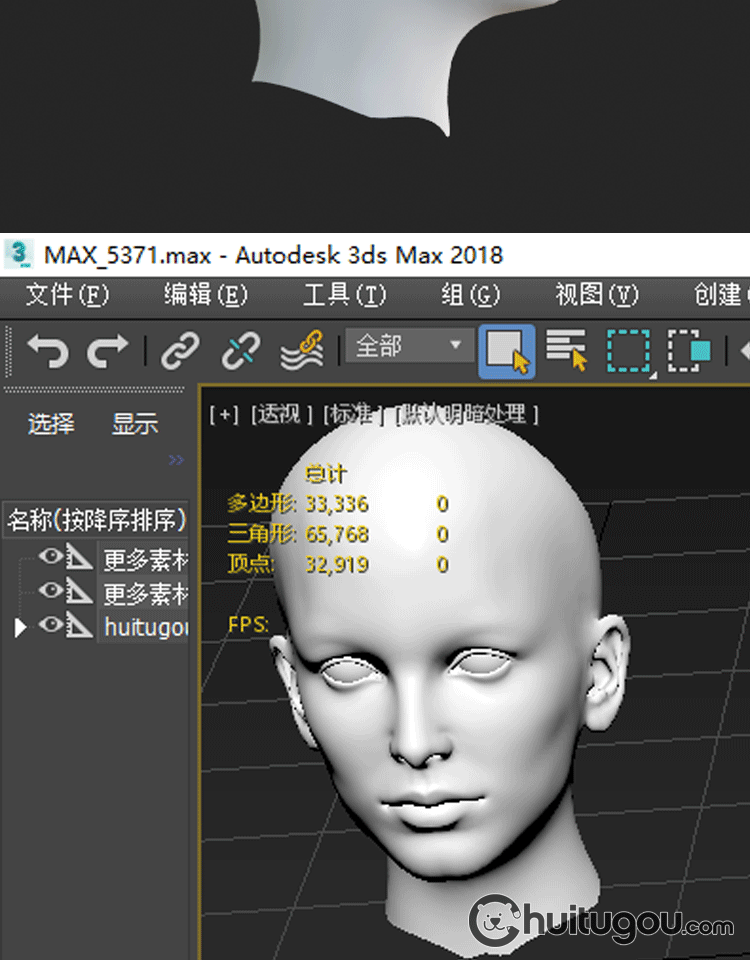Expand scene explorer menus with the >> chevron
Viewport: 750px width, 960px height.
click(x=176, y=460)
